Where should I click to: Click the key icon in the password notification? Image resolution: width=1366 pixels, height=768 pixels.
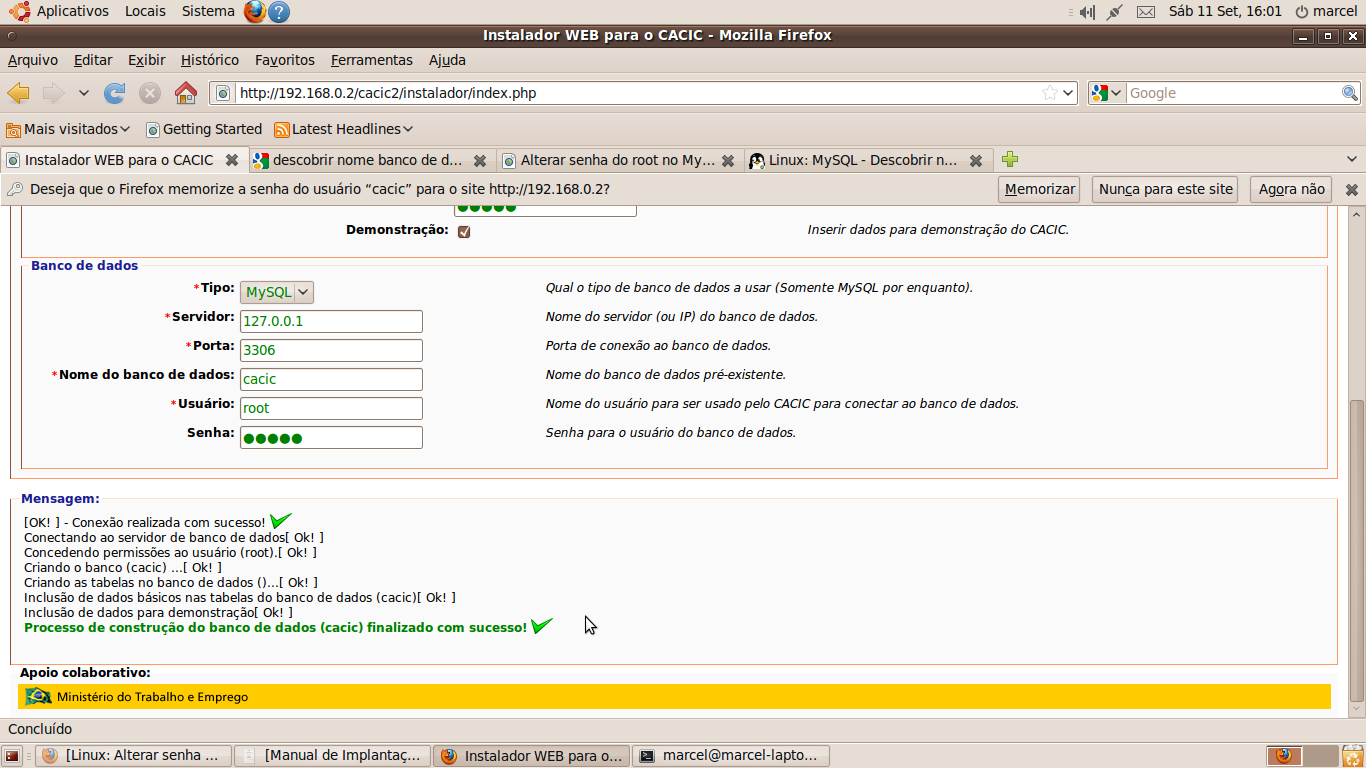[x=15, y=189]
